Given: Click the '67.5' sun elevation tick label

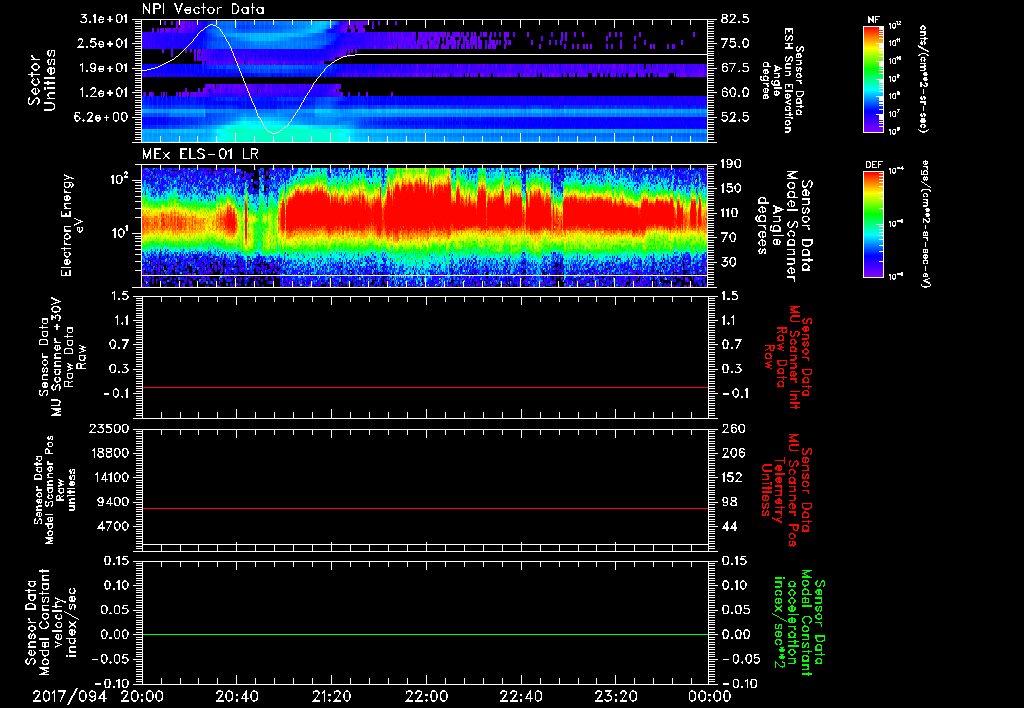Looking at the screenshot, I should tap(735, 68).
